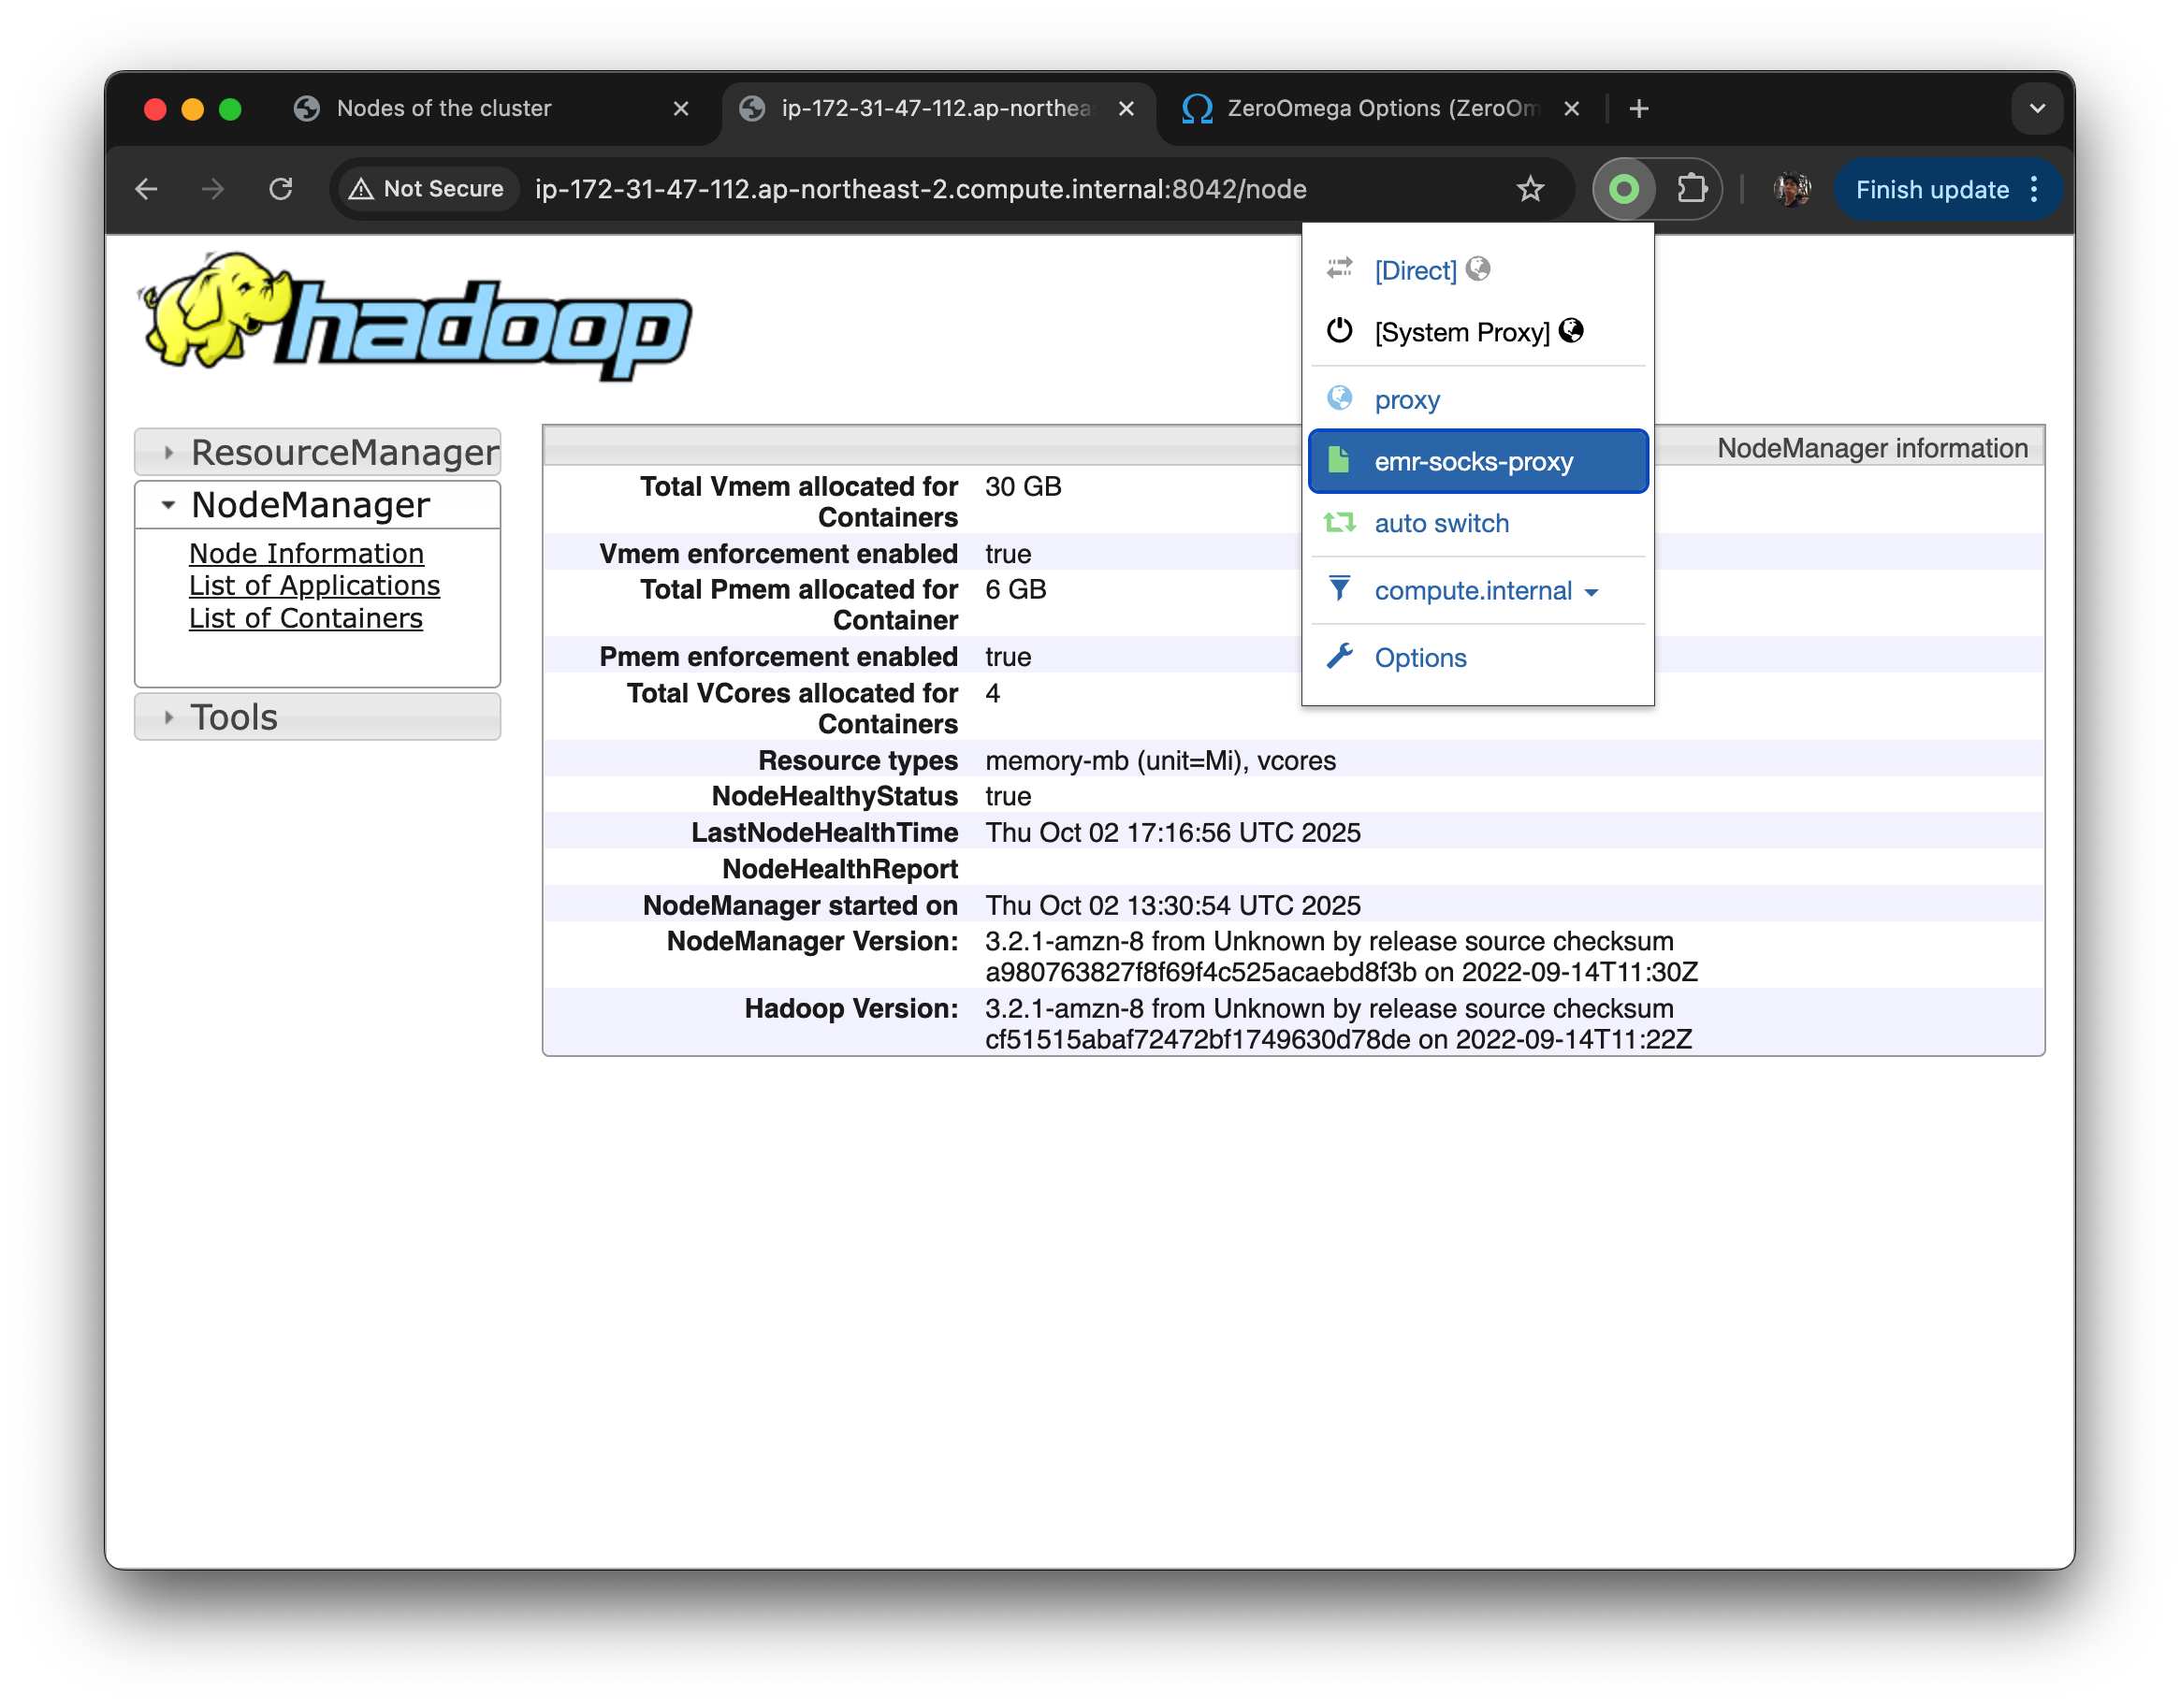Image resolution: width=2180 pixels, height=1708 pixels.
Task: Open a new tab with plus icon
Action: [x=1638, y=108]
